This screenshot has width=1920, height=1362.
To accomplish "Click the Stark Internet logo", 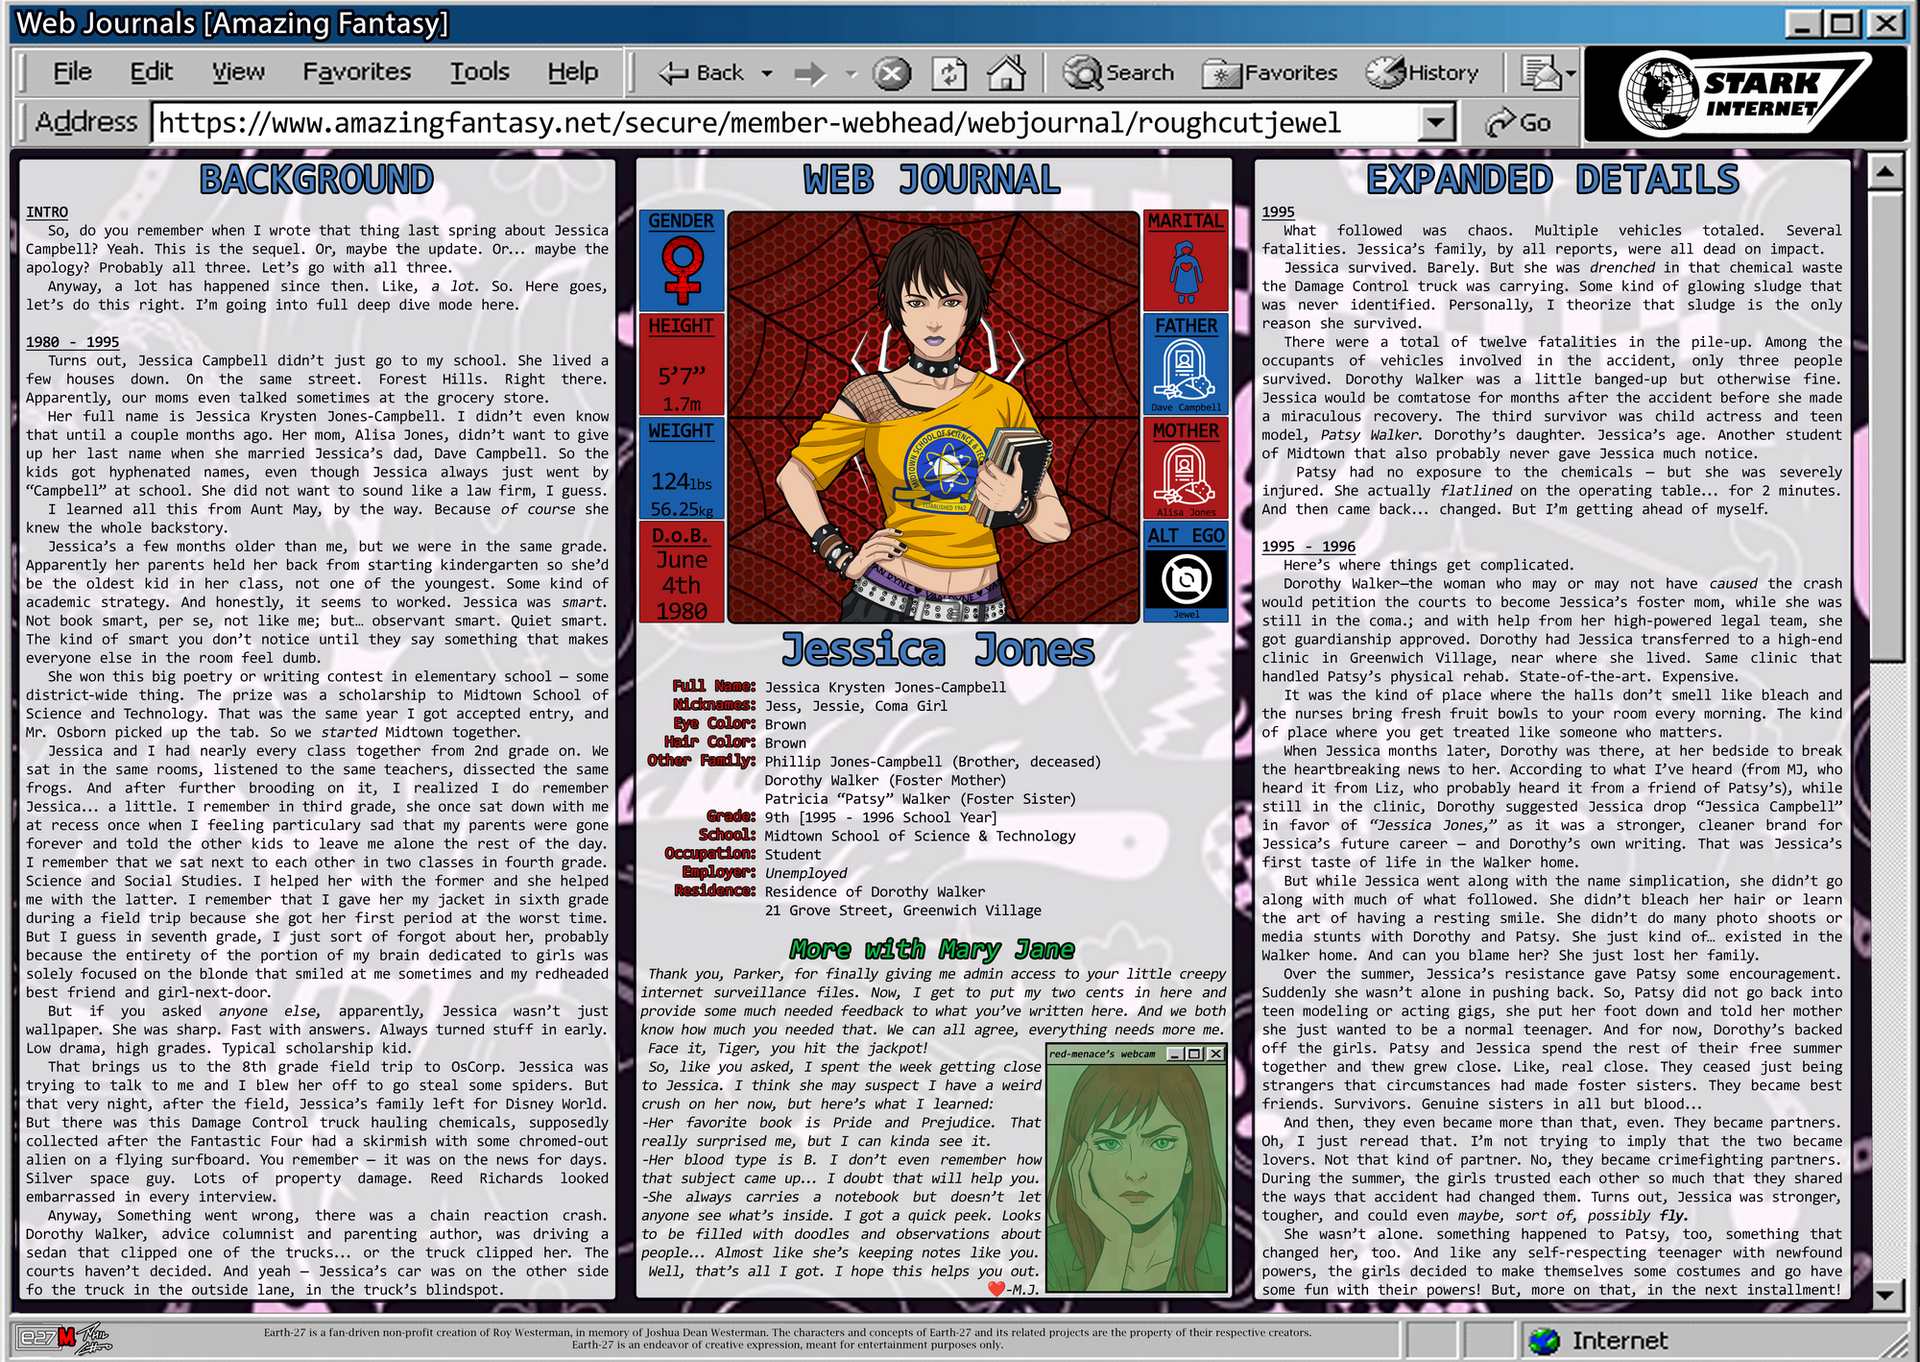I will pos(1745,95).
